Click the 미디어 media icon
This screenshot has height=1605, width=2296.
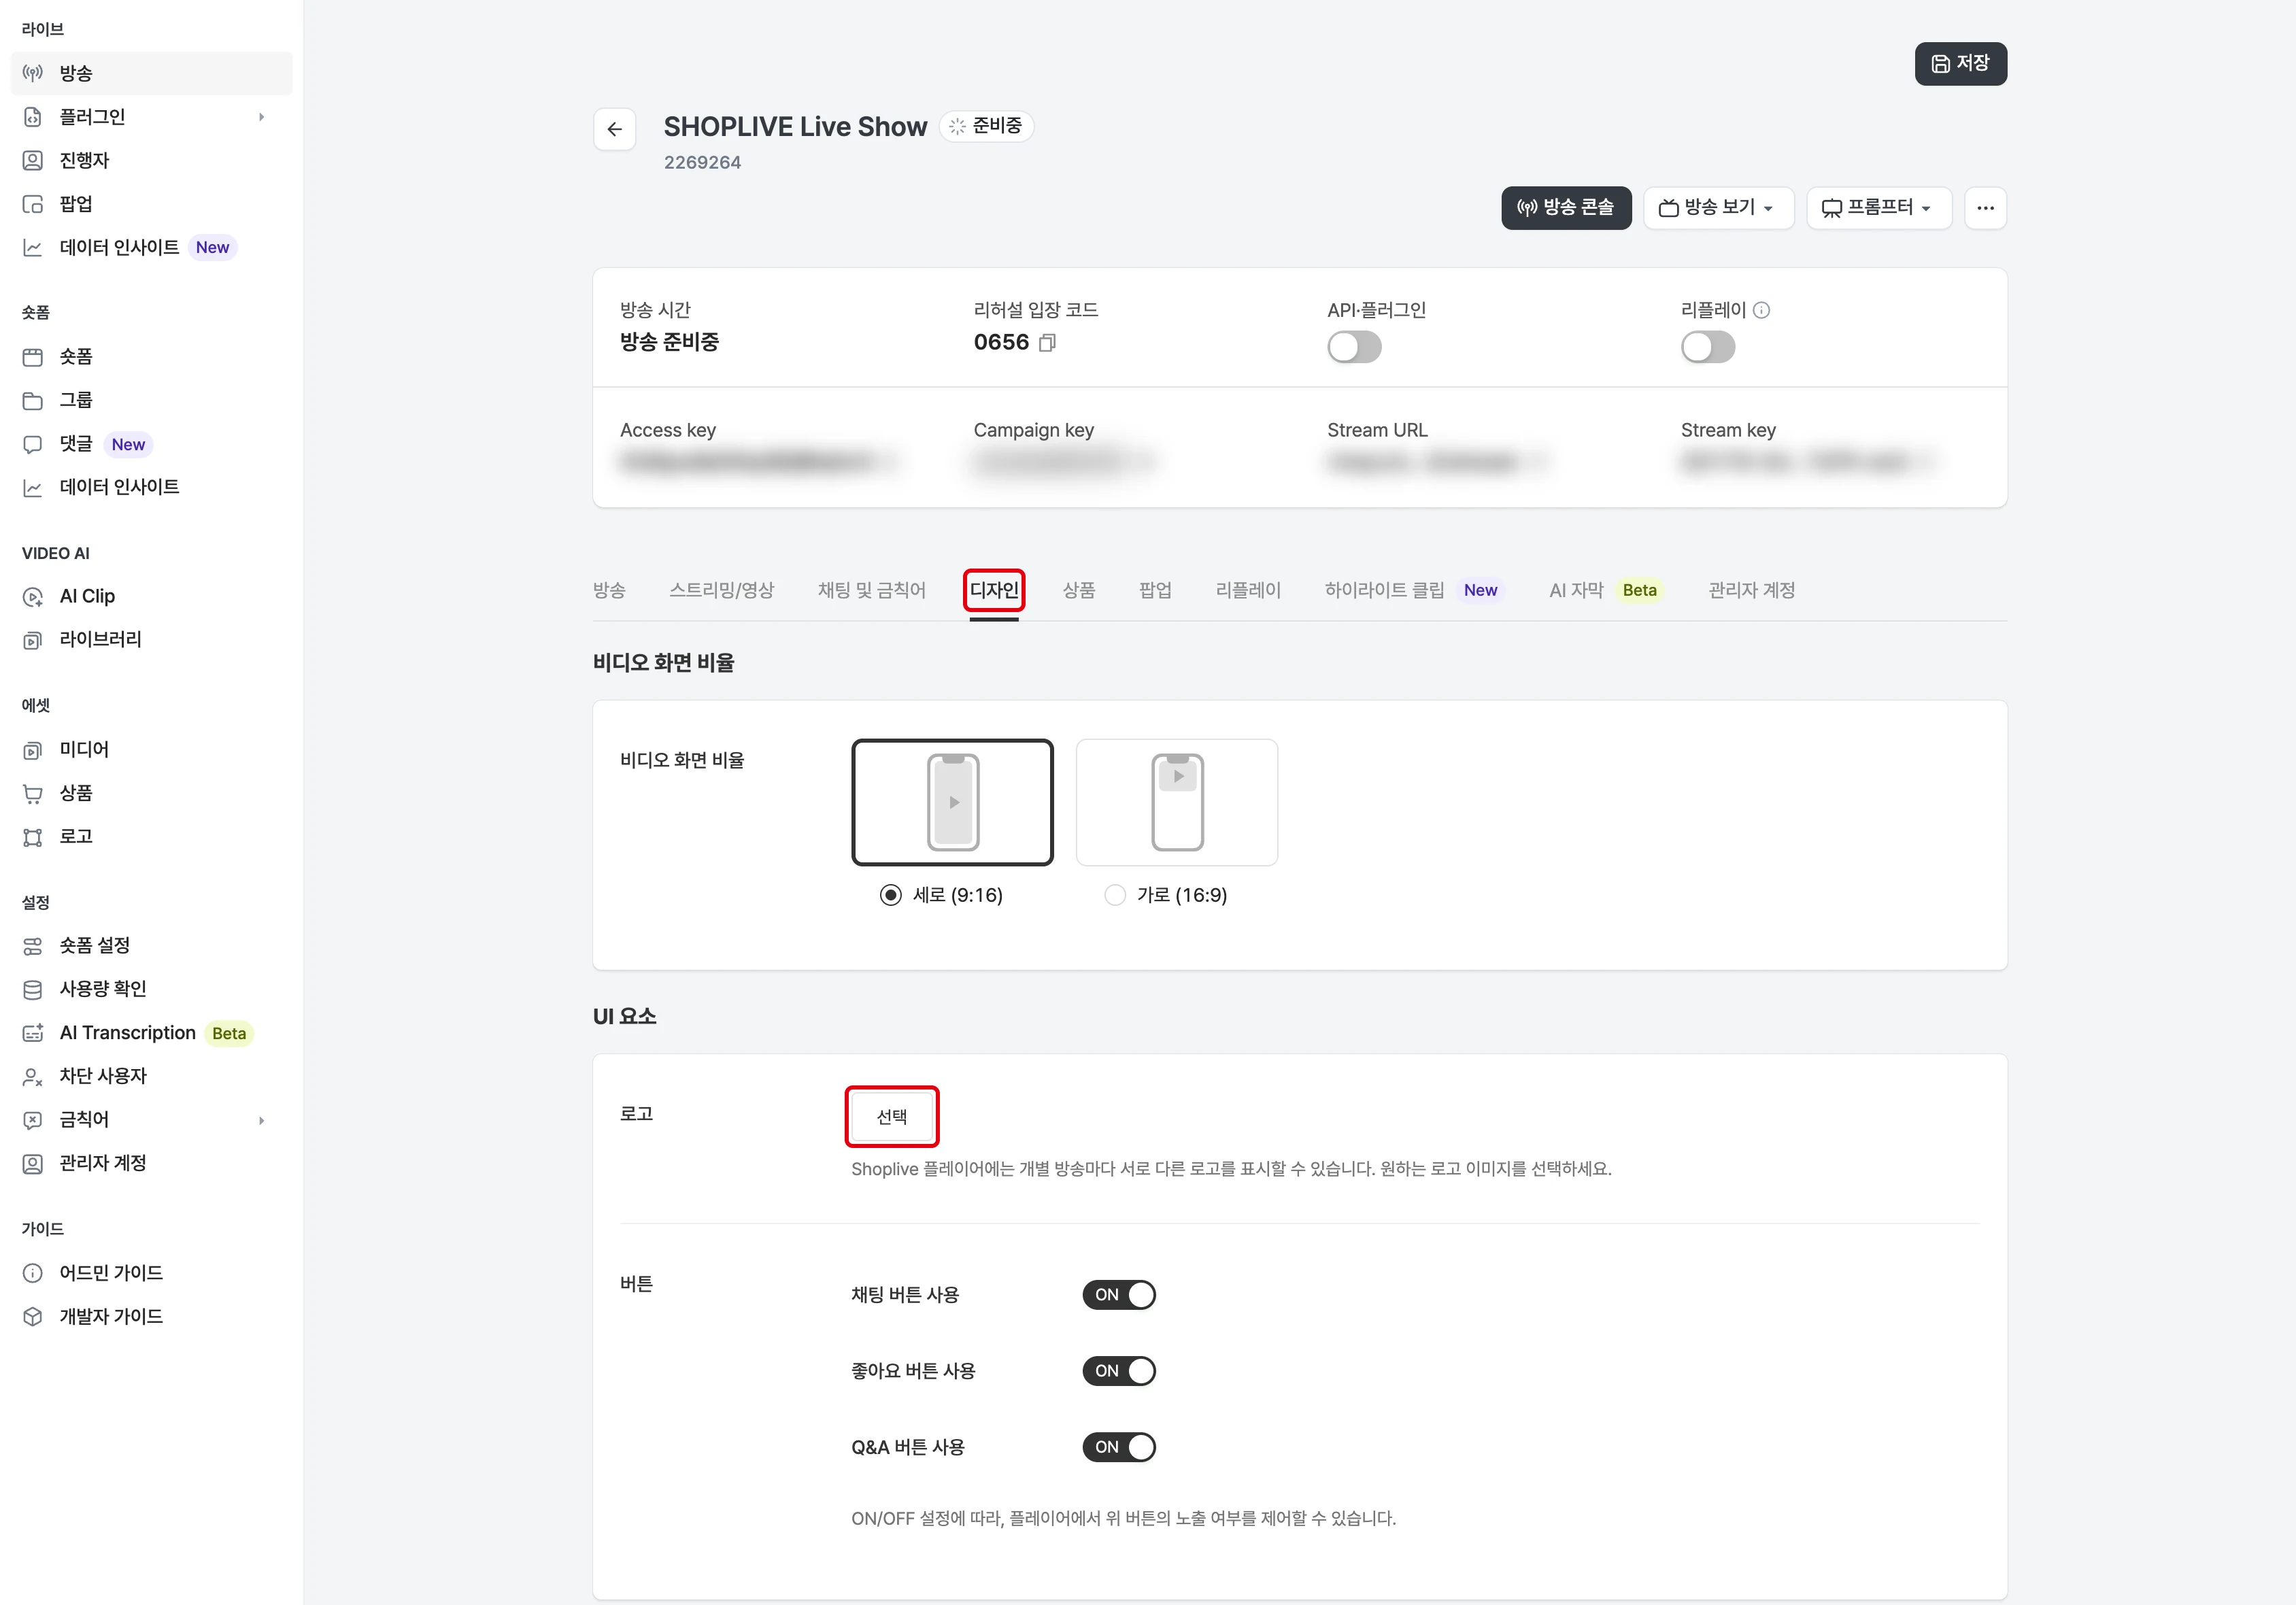(x=33, y=750)
